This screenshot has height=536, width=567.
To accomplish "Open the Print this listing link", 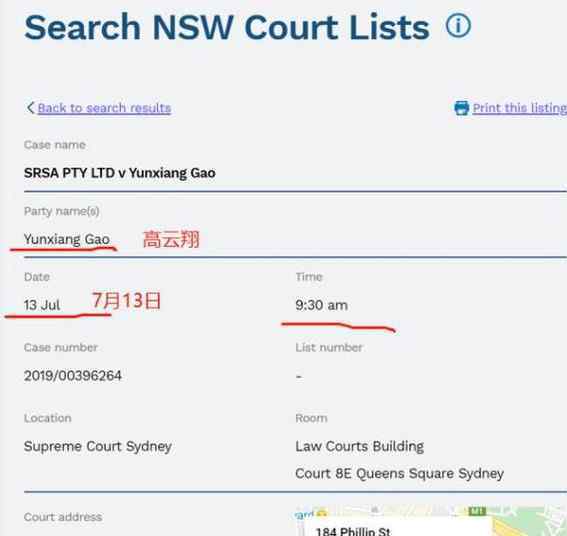I will [x=520, y=108].
